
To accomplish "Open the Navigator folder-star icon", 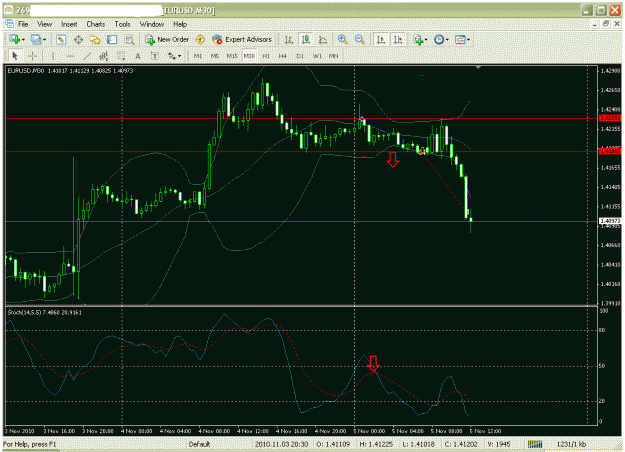I will [95, 39].
